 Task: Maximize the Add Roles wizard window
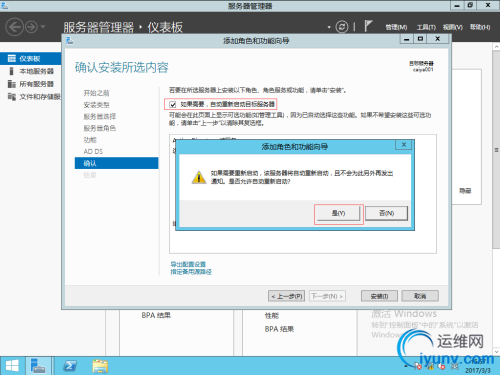[421, 39]
